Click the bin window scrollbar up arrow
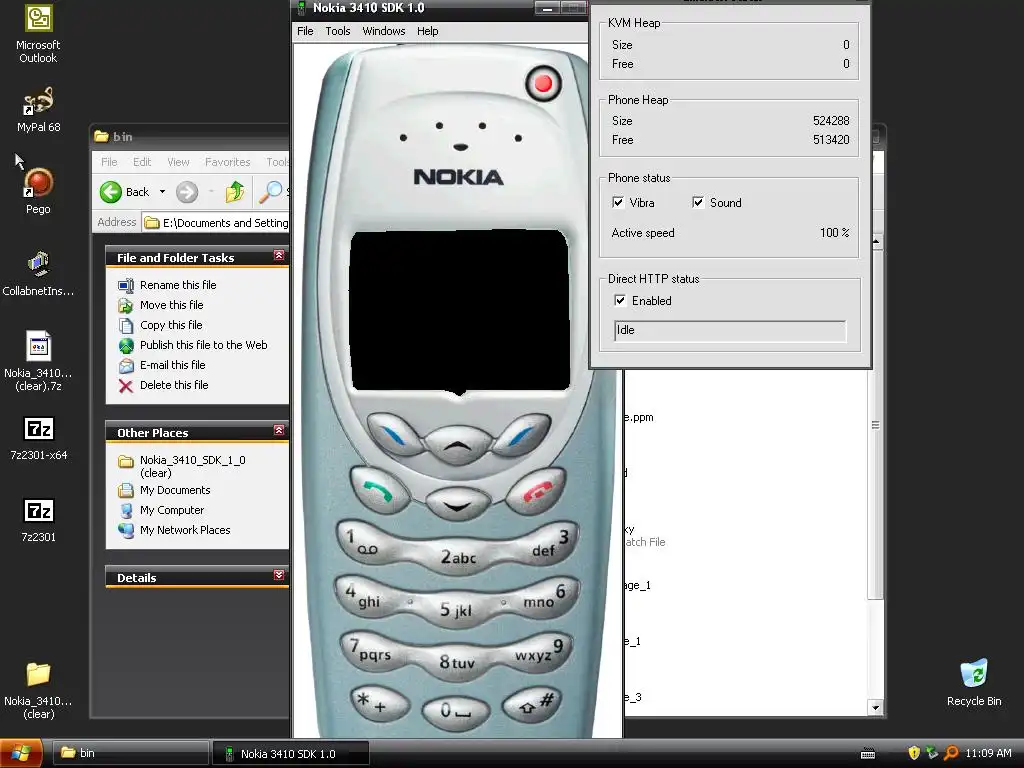 tap(876, 242)
